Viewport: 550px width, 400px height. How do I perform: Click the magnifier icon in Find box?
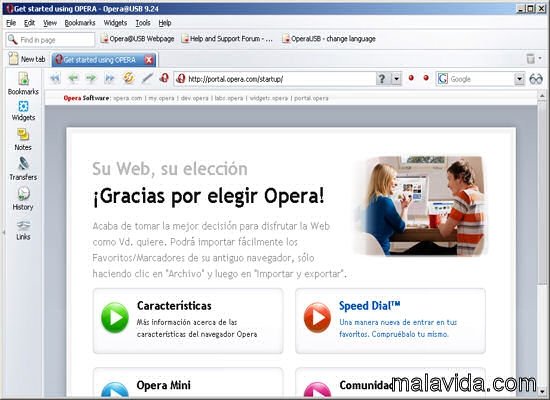[x=13, y=39]
